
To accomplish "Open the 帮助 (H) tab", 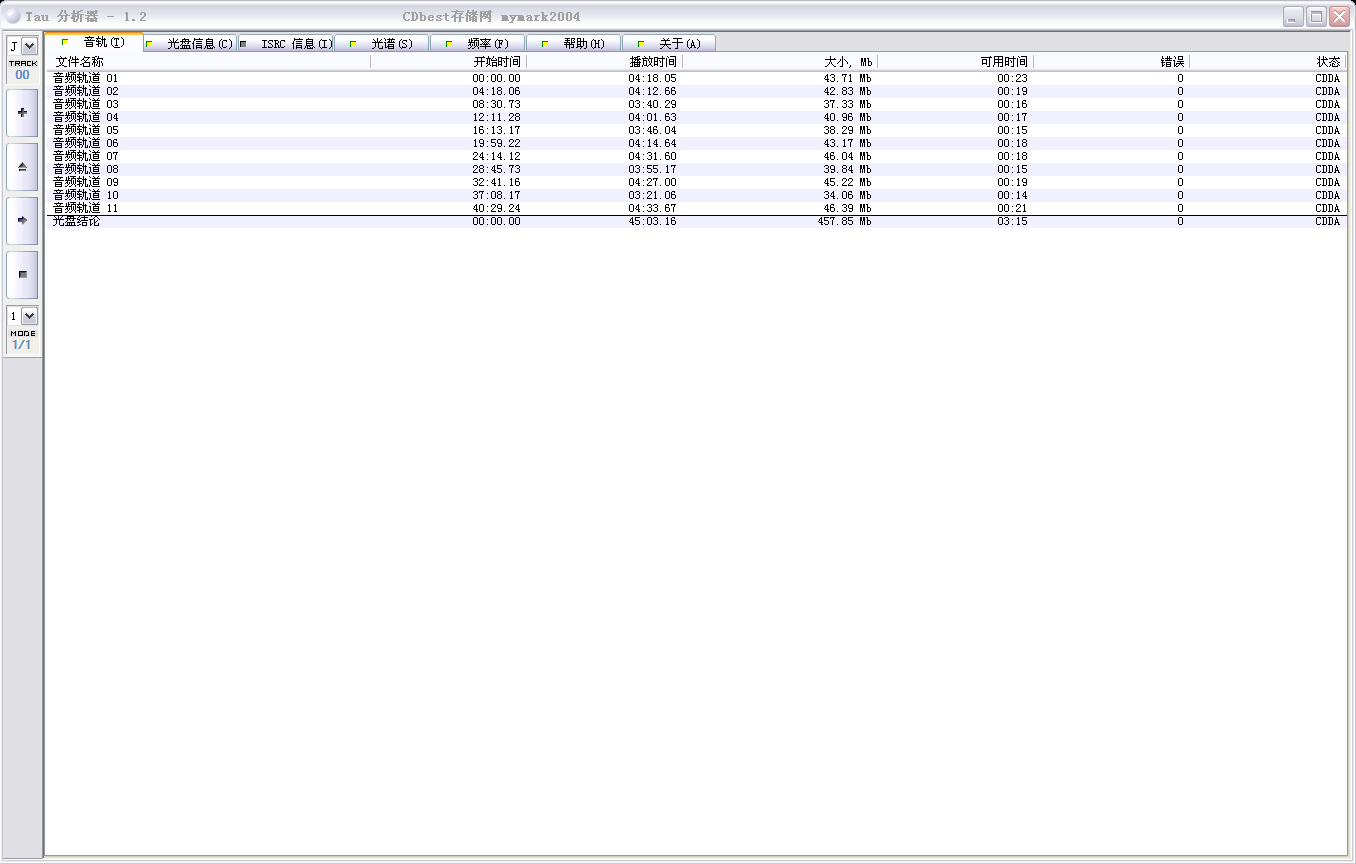I will [574, 43].
